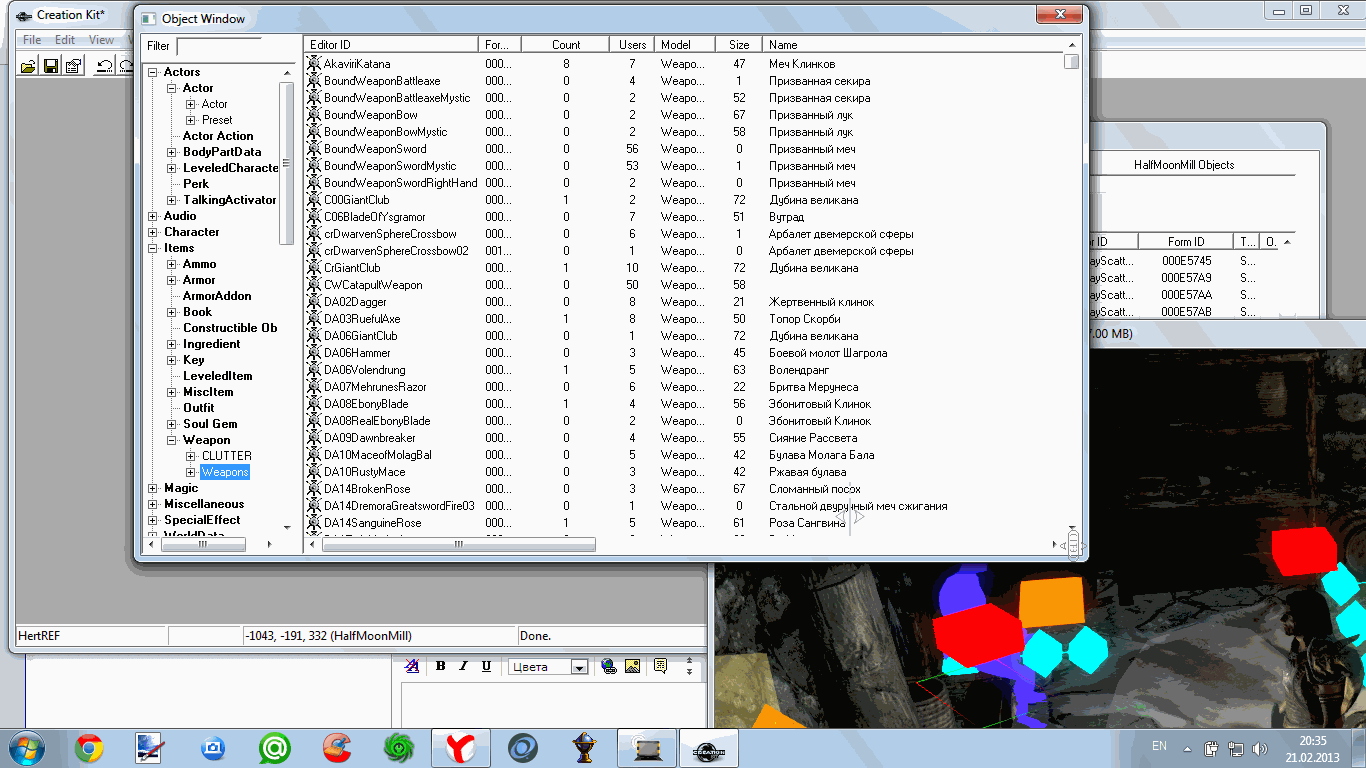This screenshot has width=1366, height=768.
Task: Toggle underline formatting in the text editor
Action: pos(486,666)
